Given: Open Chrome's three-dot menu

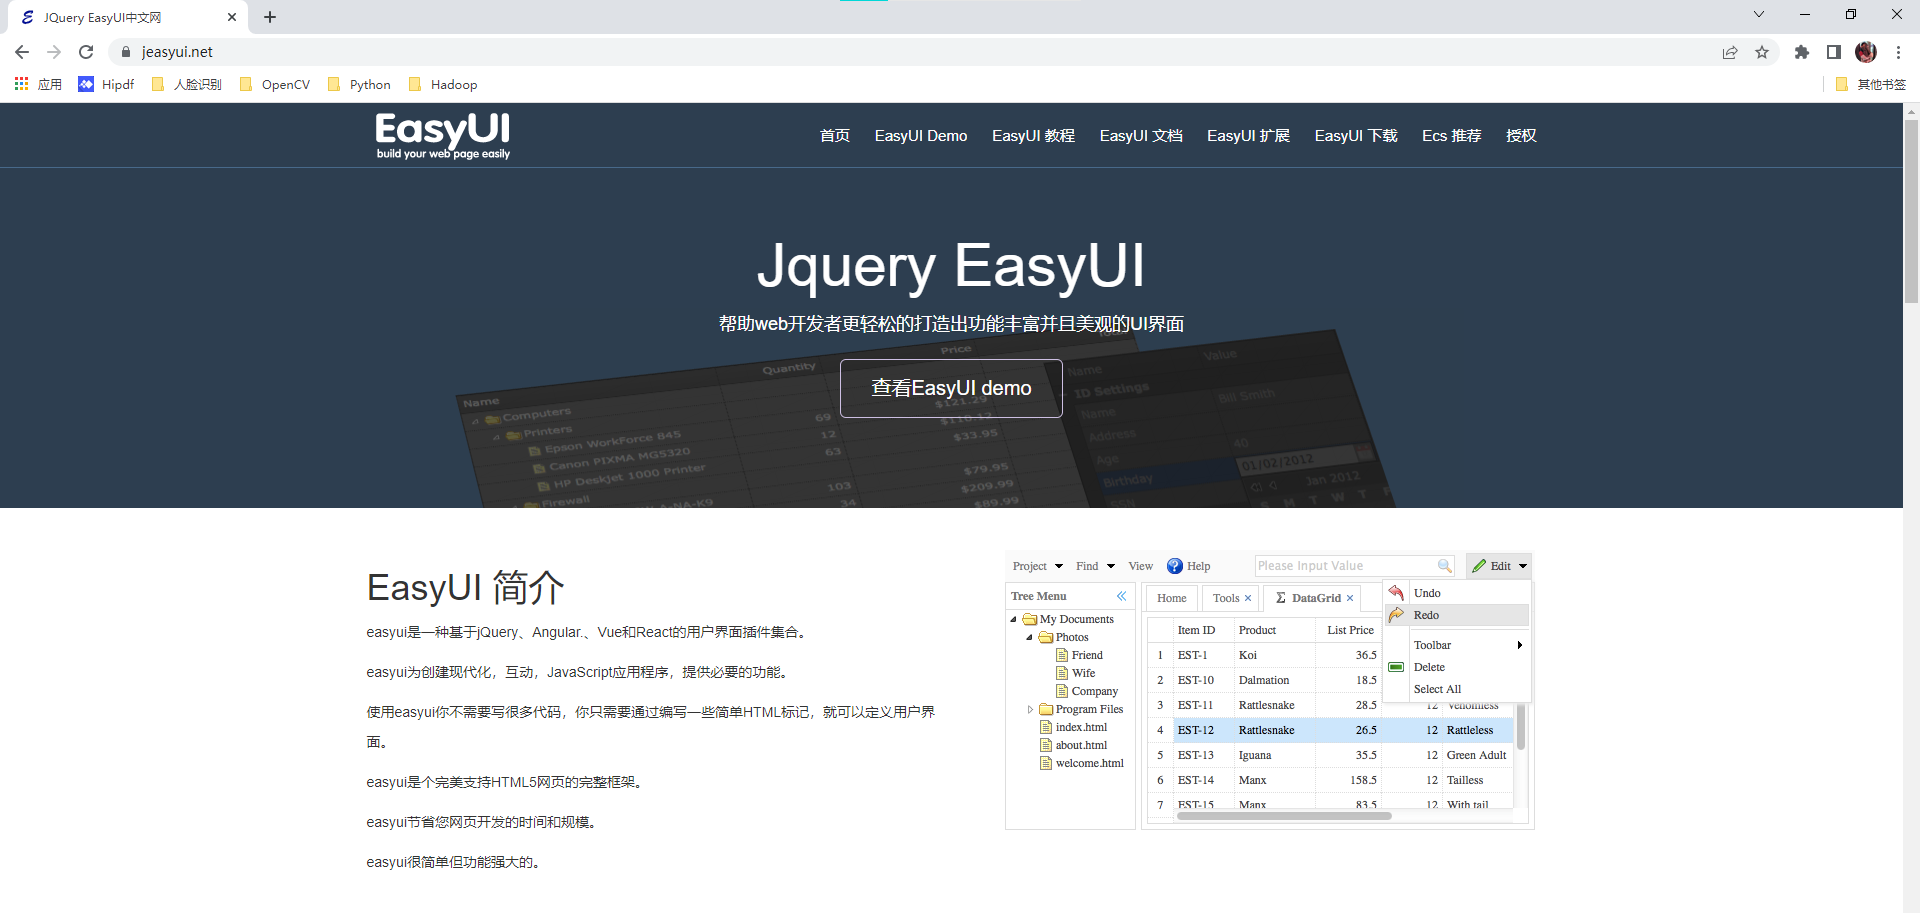Looking at the screenshot, I should coord(1898,52).
